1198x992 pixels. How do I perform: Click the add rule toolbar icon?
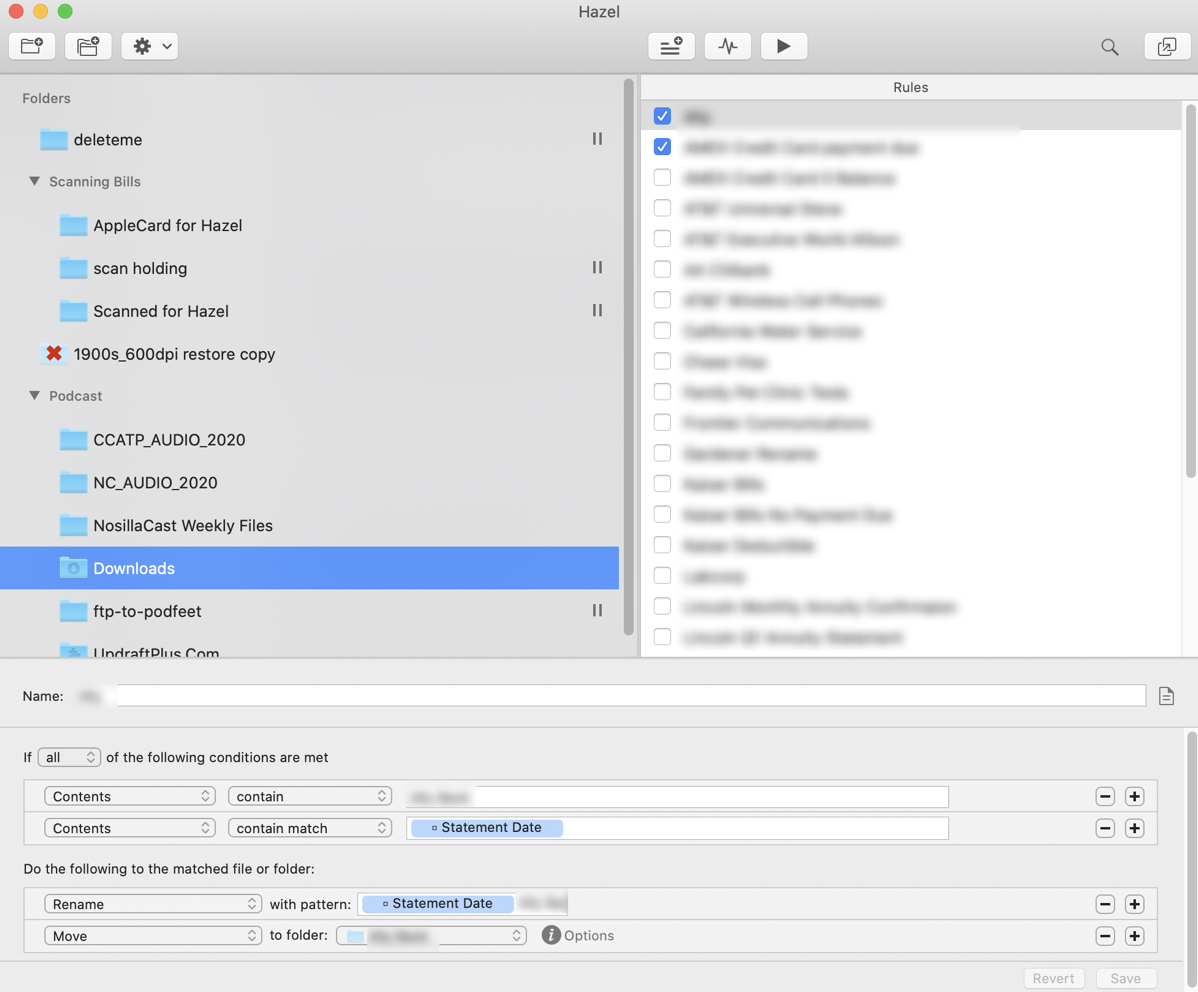(671, 46)
